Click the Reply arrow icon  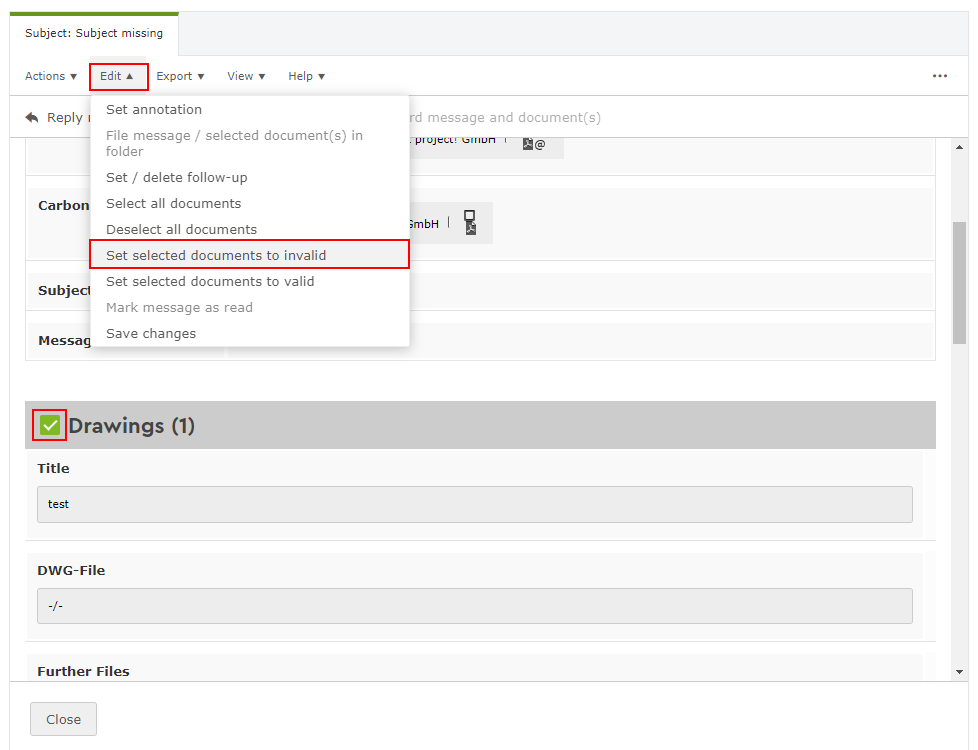[x=33, y=117]
